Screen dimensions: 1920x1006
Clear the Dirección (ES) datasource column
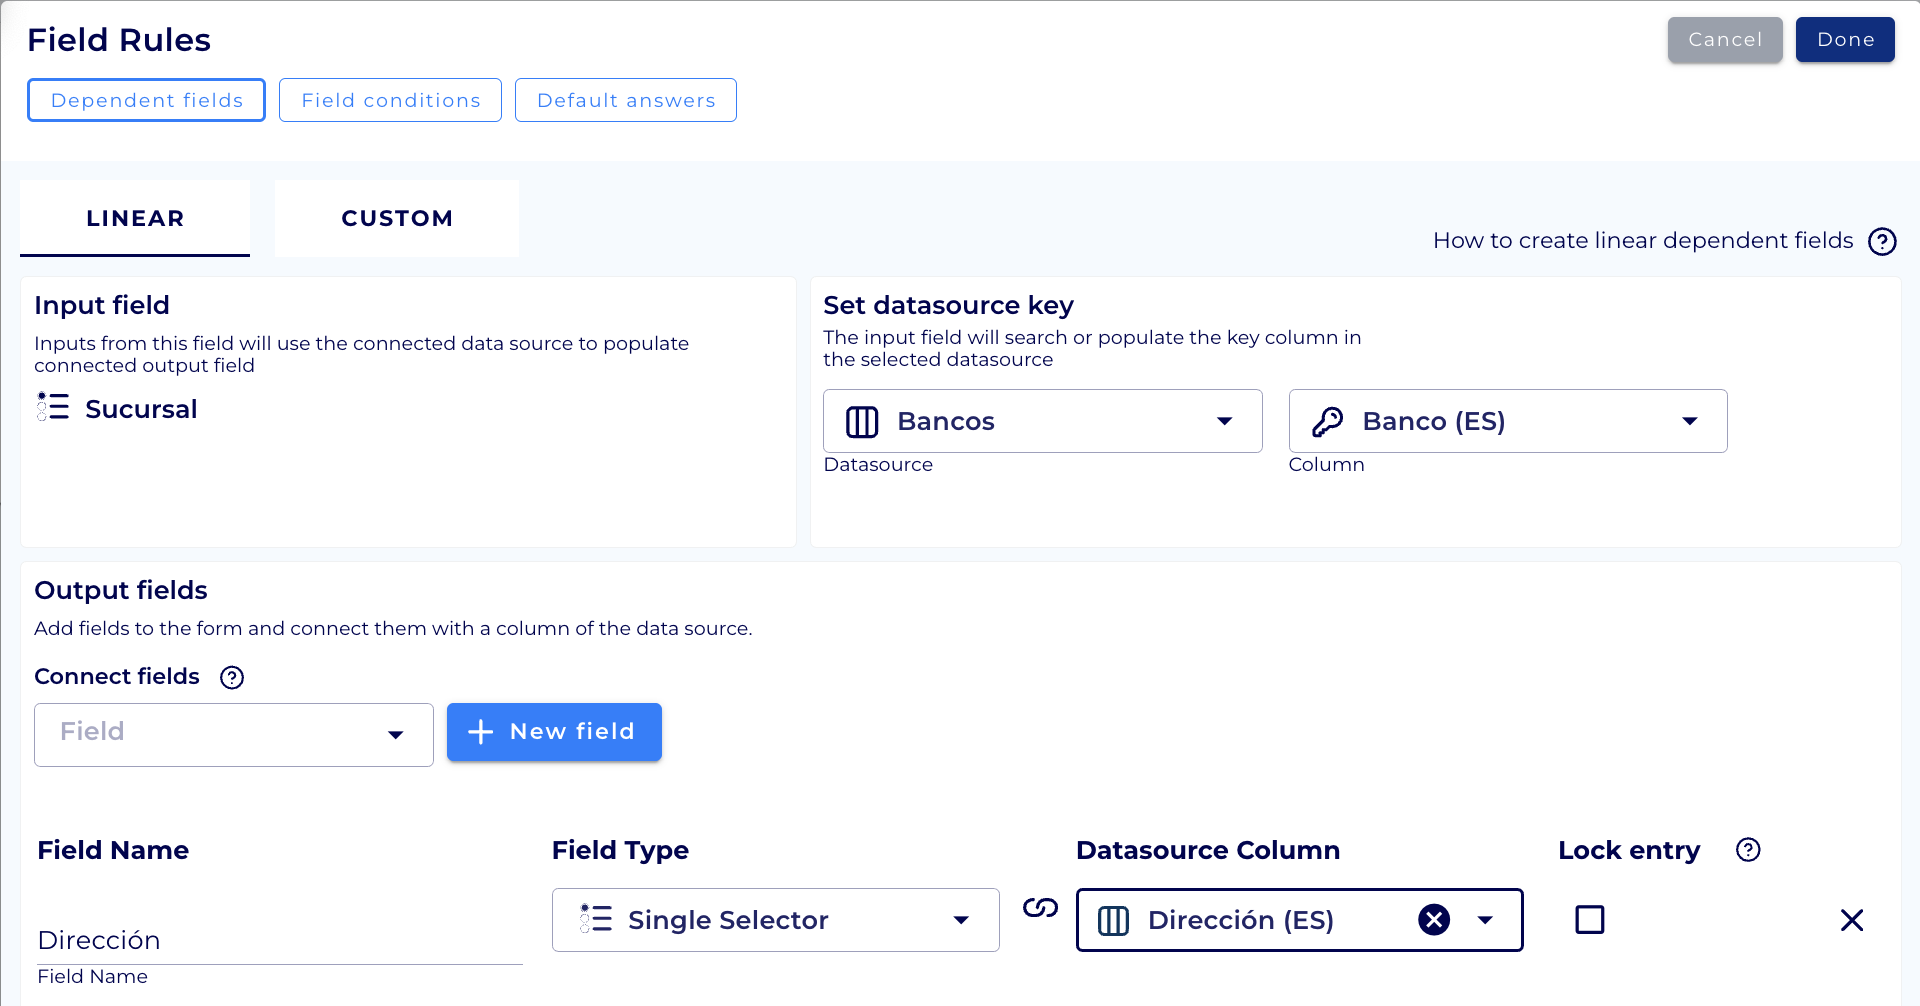[x=1434, y=919]
